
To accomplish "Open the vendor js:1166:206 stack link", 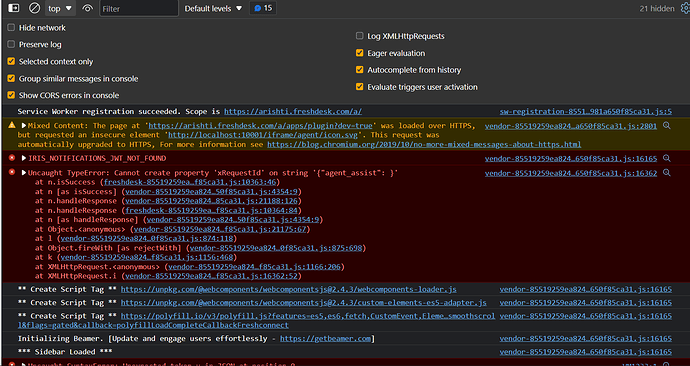I will pos(254,267).
